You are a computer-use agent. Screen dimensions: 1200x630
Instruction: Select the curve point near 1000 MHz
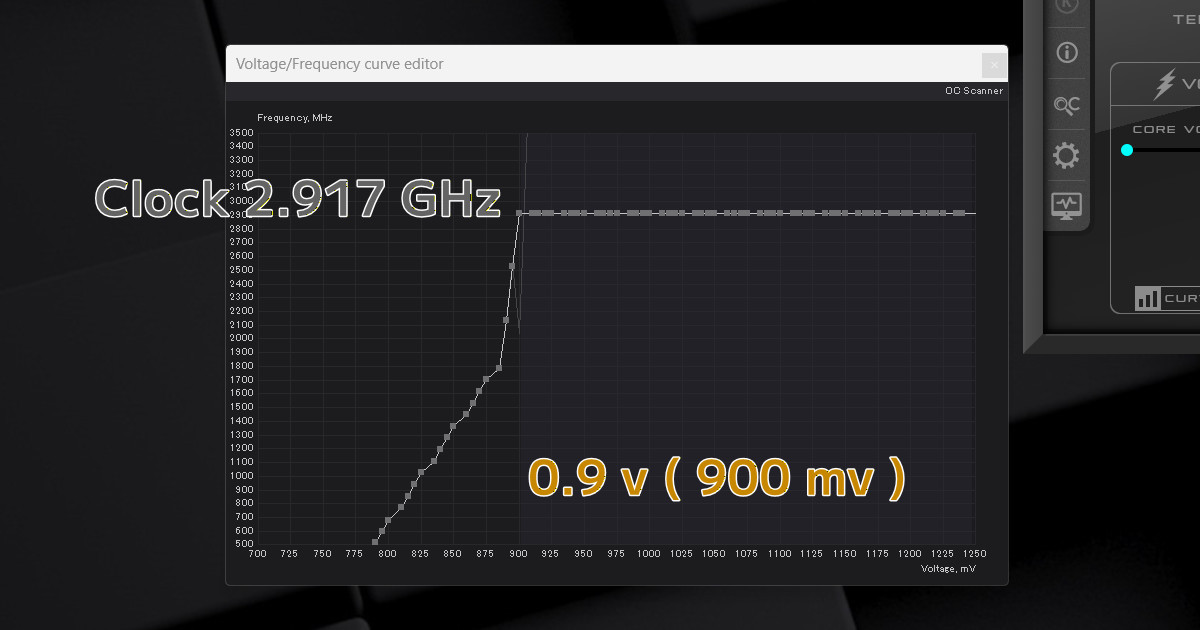click(x=421, y=473)
